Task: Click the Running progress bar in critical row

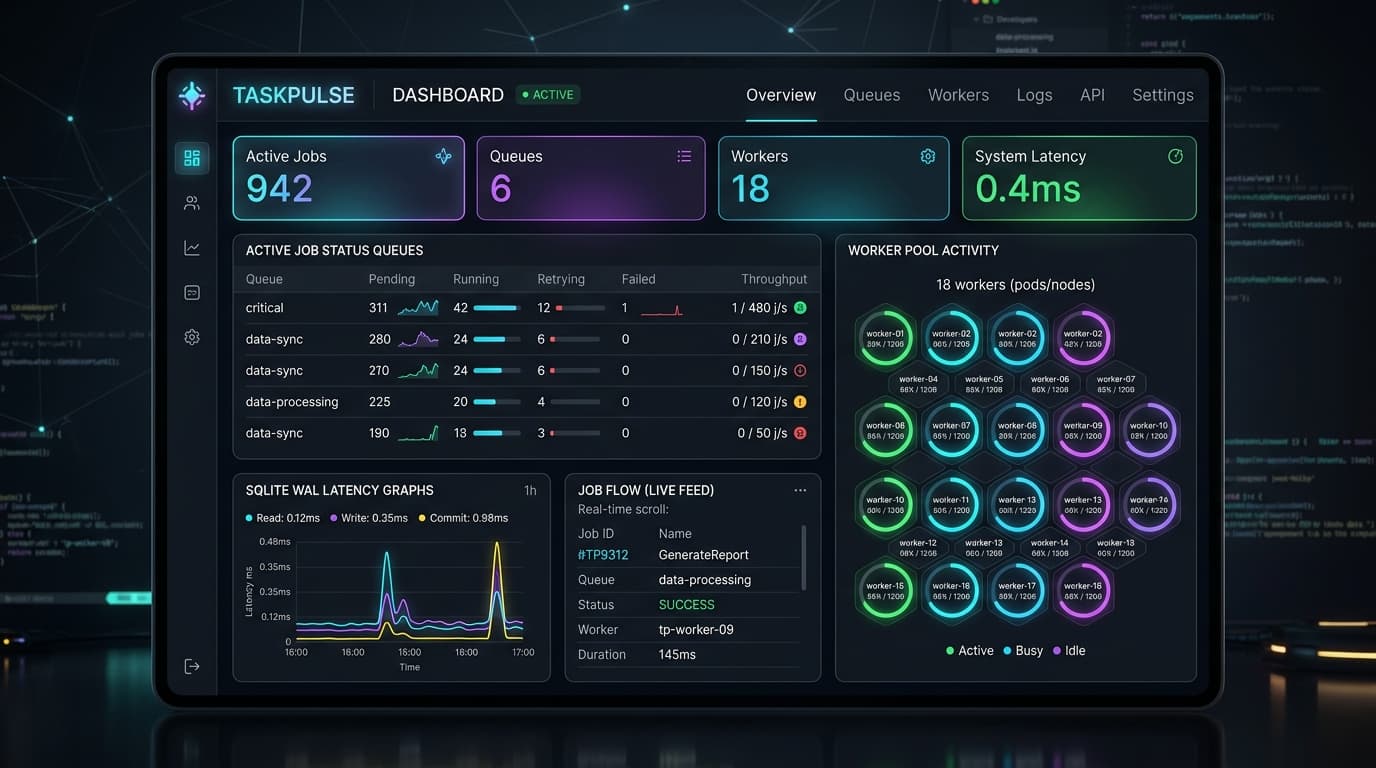Action: pyautogui.click(x=496, y=308)
